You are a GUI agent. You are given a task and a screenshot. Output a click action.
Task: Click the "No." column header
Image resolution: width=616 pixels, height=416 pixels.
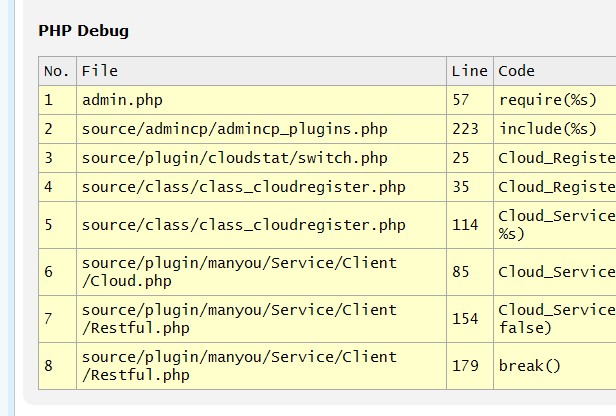coord(57,71)
